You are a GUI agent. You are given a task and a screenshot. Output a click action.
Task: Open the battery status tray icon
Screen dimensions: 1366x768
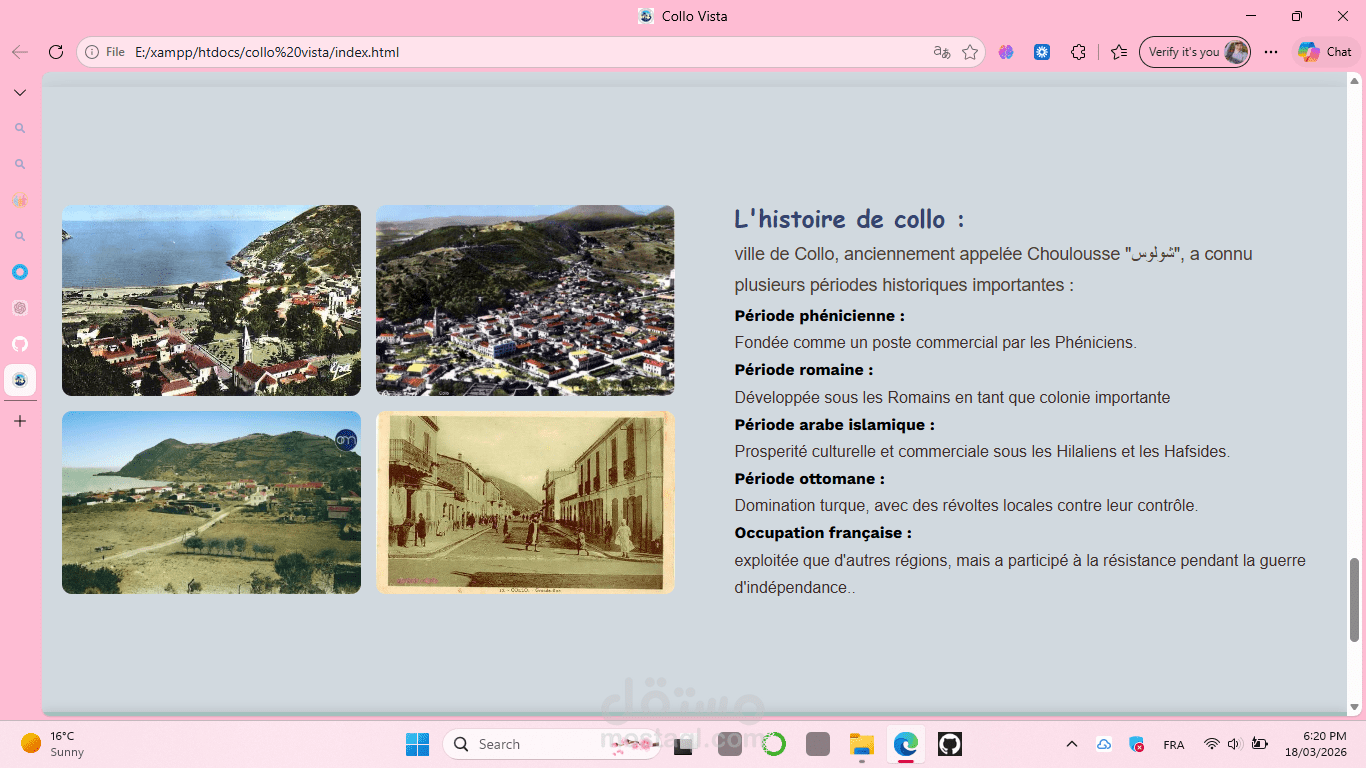tap(1260, 744)
